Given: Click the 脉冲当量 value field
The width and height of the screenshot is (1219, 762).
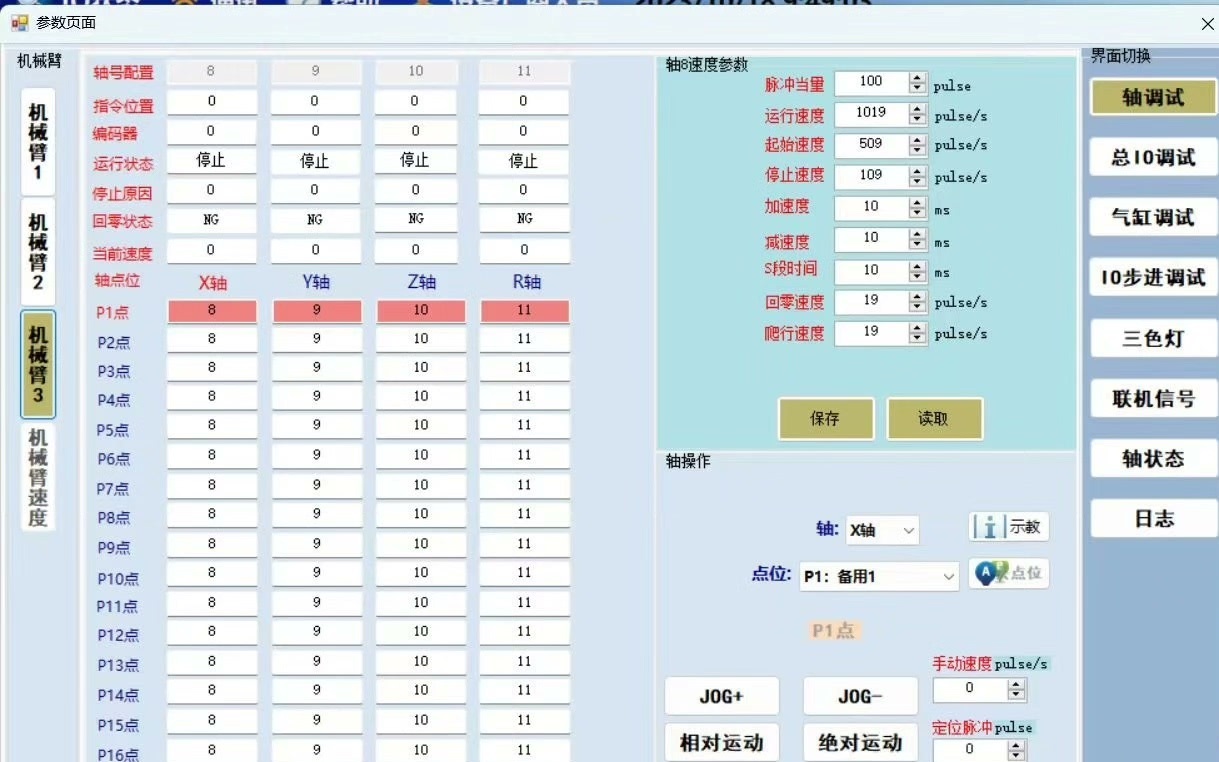Looking at the screenshot, I should click(871, 84).
